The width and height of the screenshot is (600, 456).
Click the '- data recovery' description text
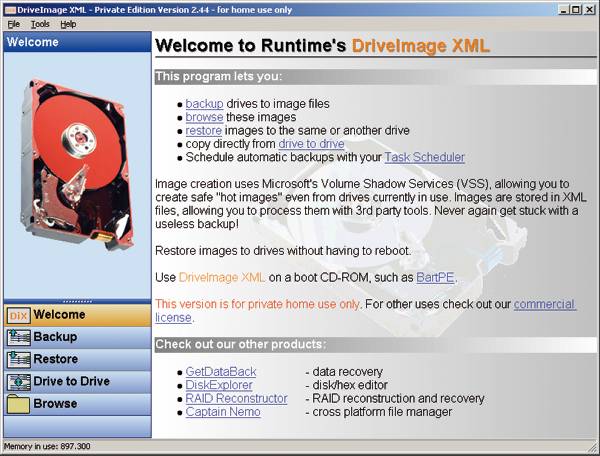344,371
